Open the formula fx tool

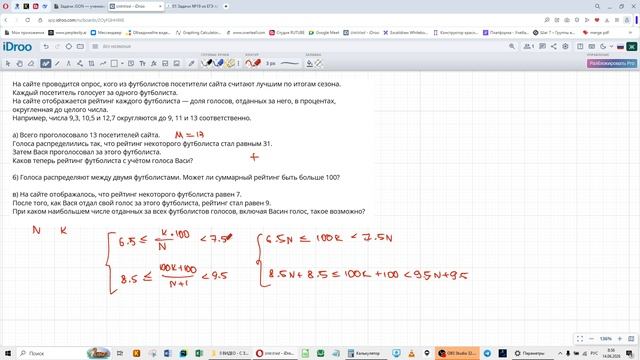pyautogui.click(x=153, y=63)
